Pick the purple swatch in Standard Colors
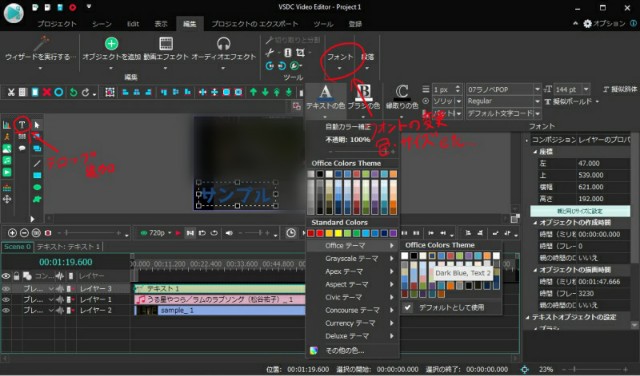This screenshot has height=376, width=640. (x=393, y=233)
